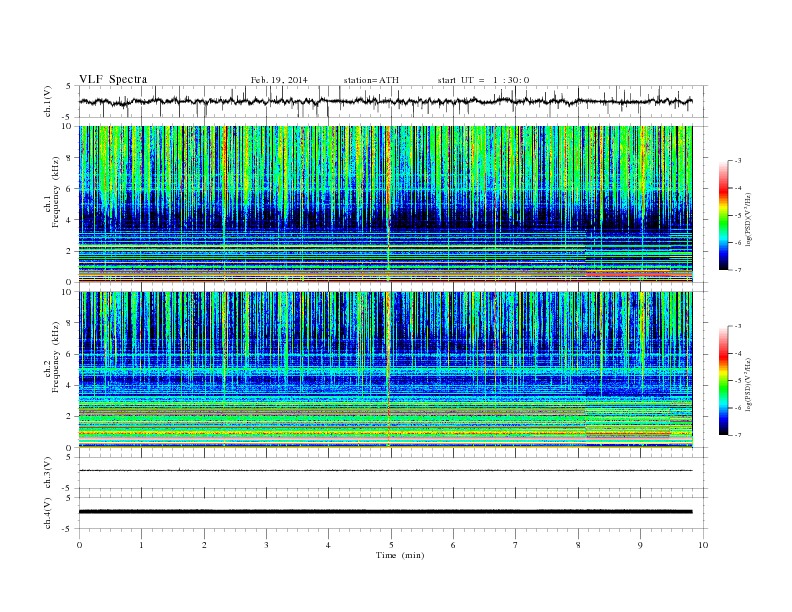Click the ch.1 voltage waveform trace
792x612 pixels.
[385, 101]
